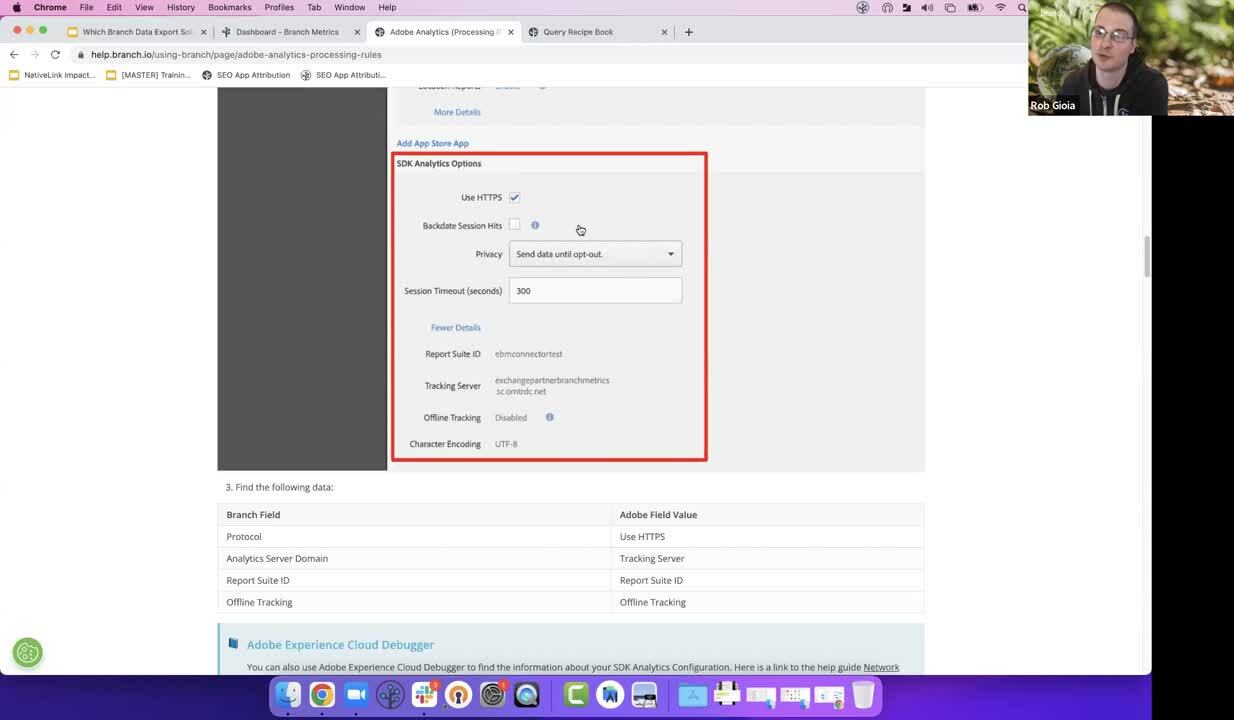Enable the Backdate Session Hits checkbox
Screen dimensions: 1234x720
514,225
